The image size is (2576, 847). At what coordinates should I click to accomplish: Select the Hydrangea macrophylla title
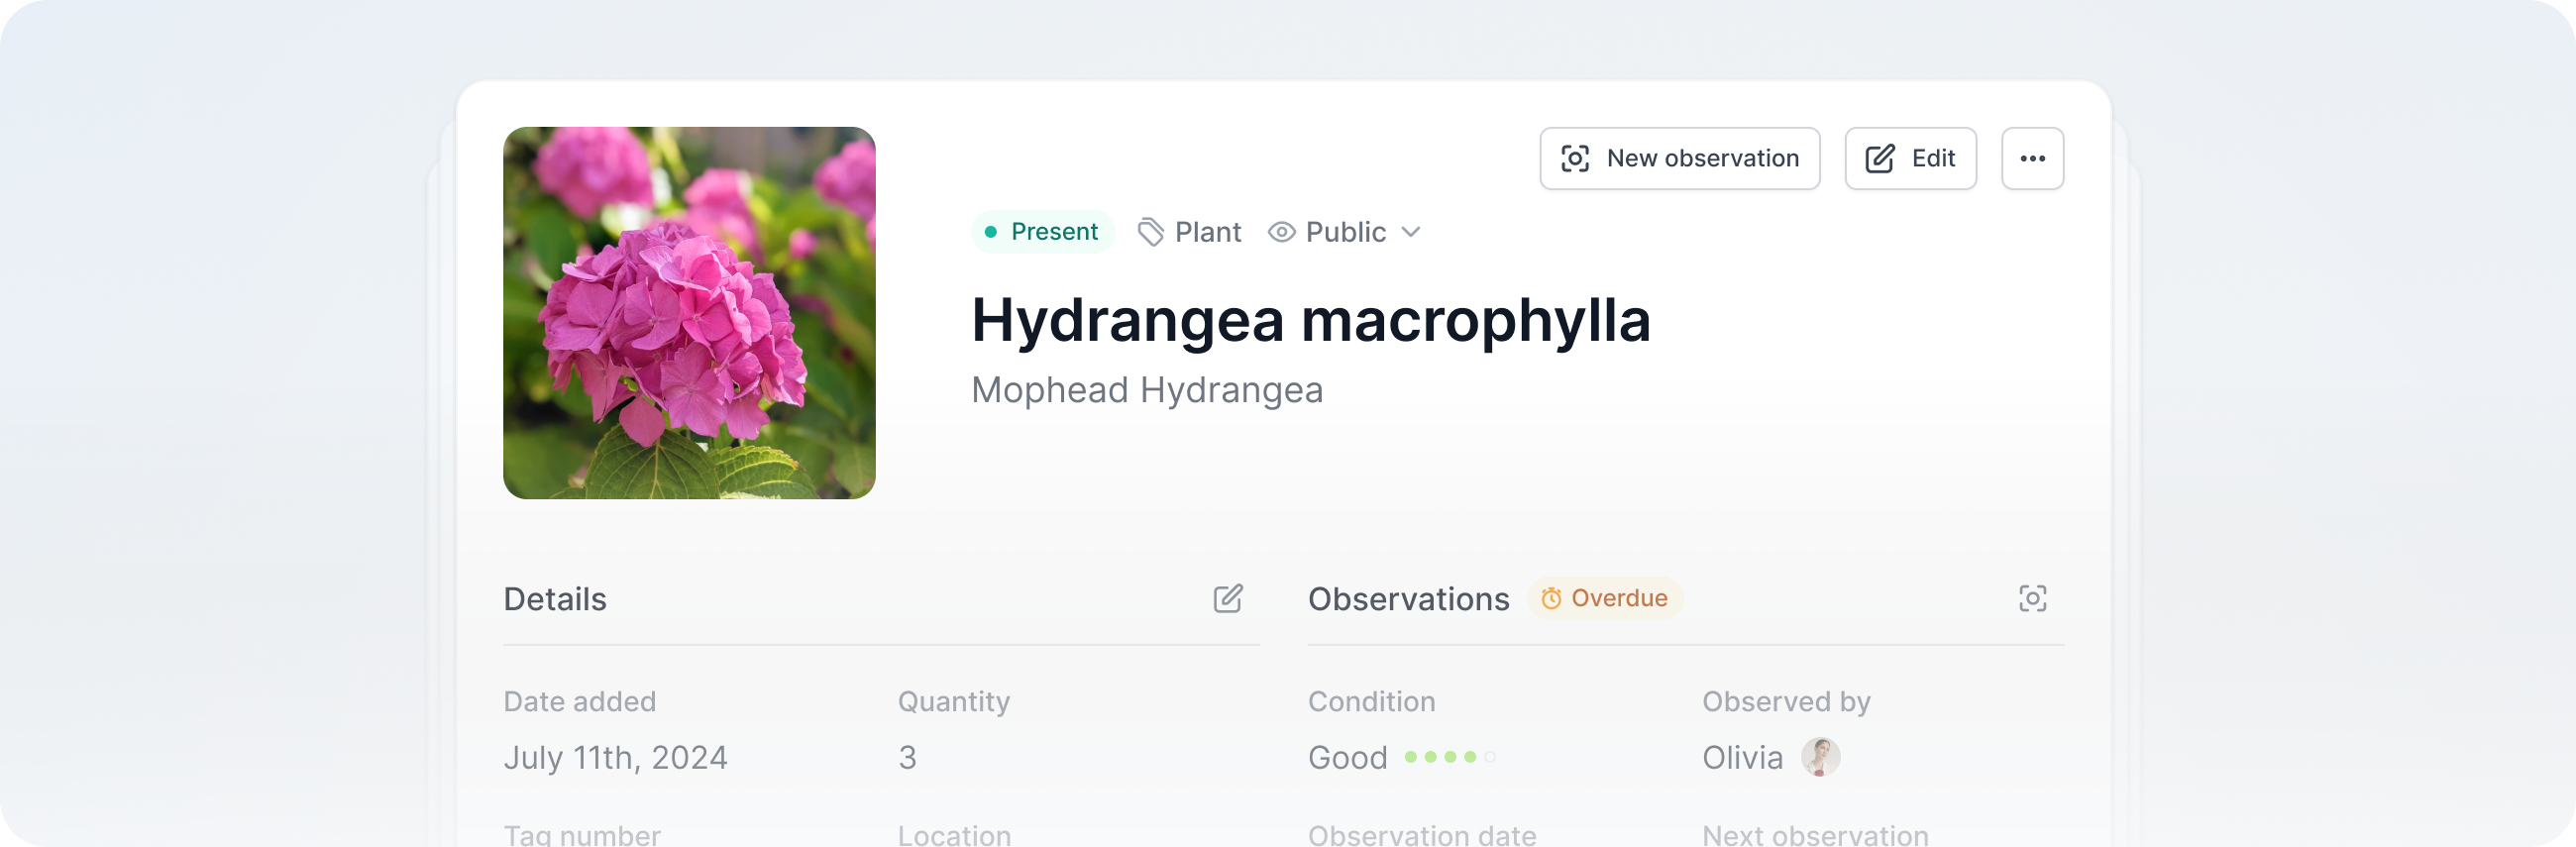[x=1311, y=321]
